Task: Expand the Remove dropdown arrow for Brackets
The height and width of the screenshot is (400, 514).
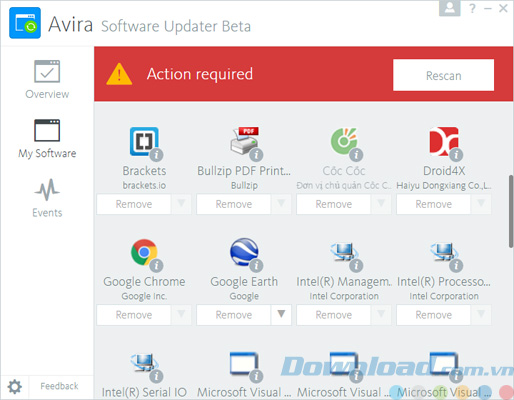Action: [181, 204]
